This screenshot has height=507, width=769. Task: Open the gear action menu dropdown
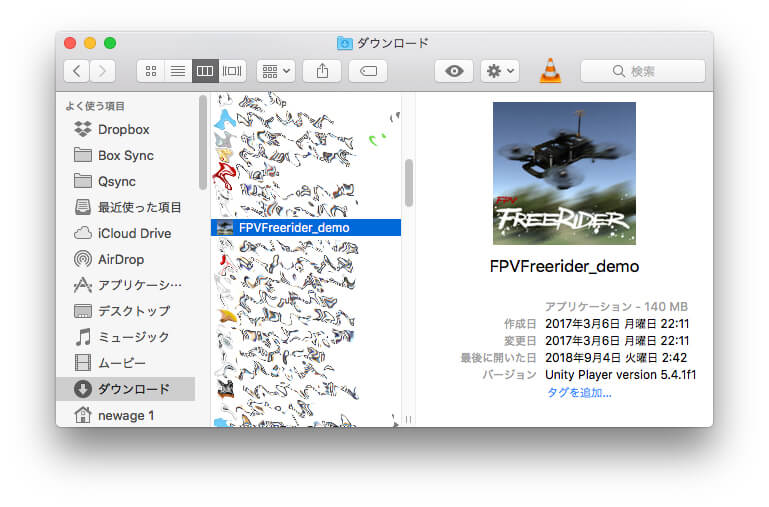pos(499,71)
